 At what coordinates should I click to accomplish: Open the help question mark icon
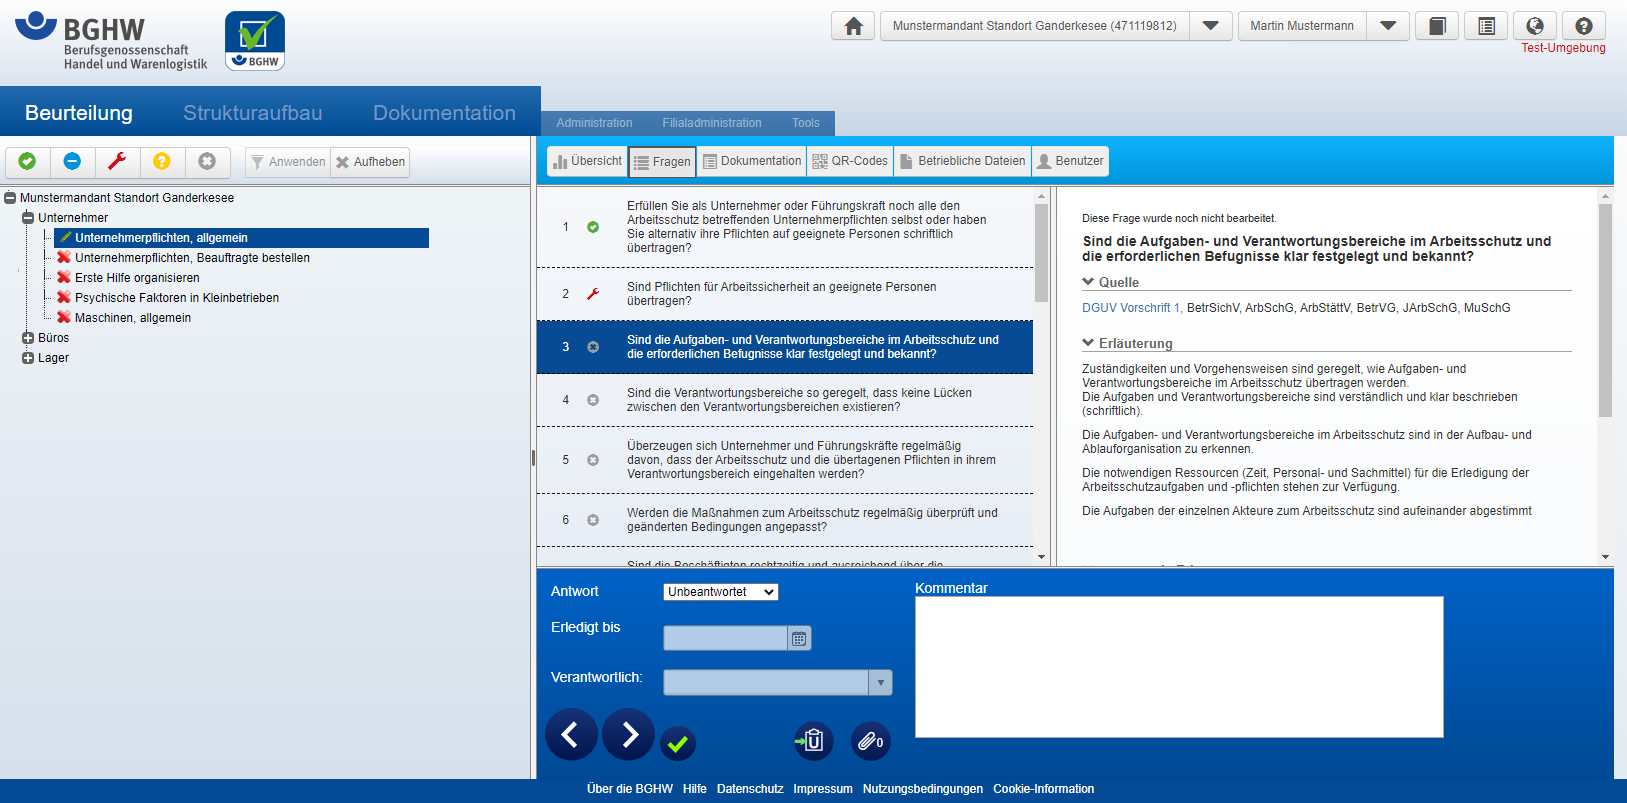pos(1584,26)
